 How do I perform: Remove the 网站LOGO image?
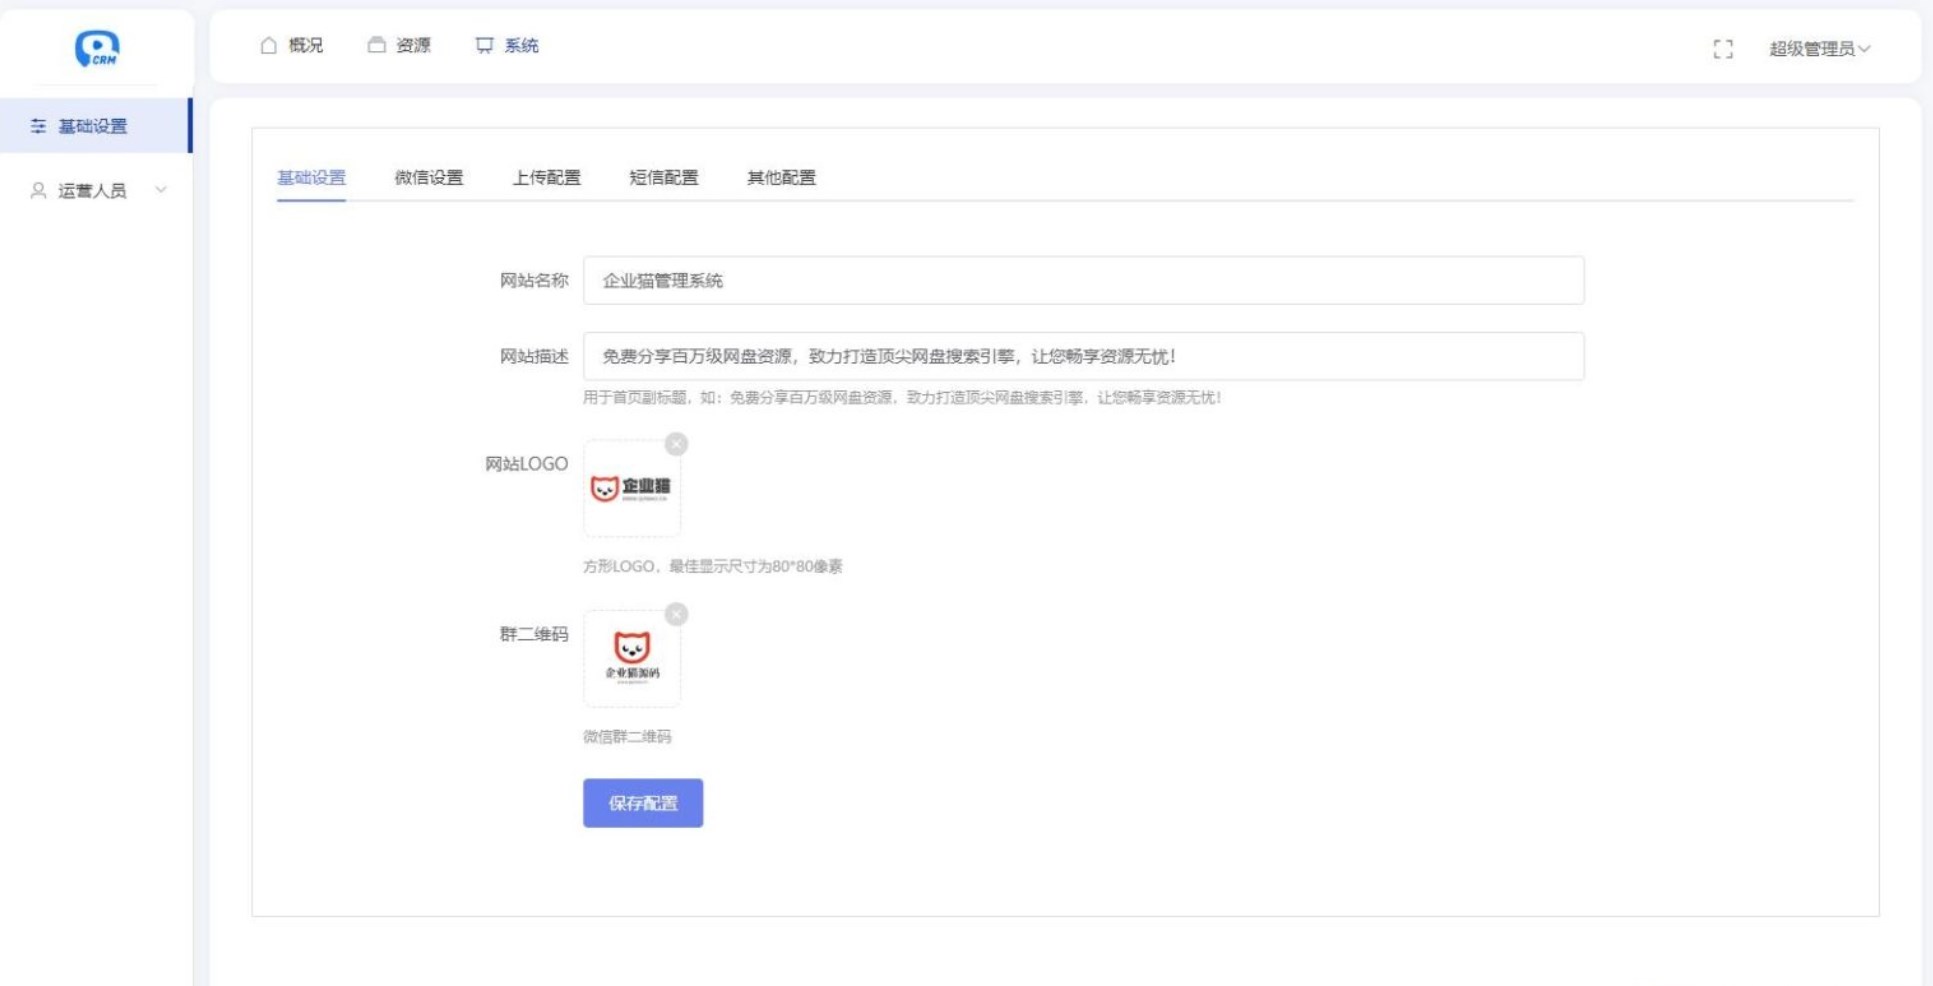(x=677, y=443)
